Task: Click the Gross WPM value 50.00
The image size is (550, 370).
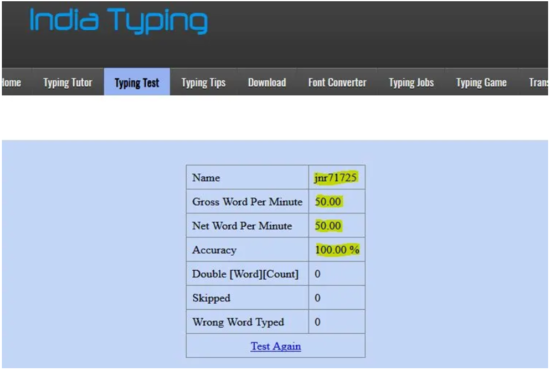Action: coord(328,202)
